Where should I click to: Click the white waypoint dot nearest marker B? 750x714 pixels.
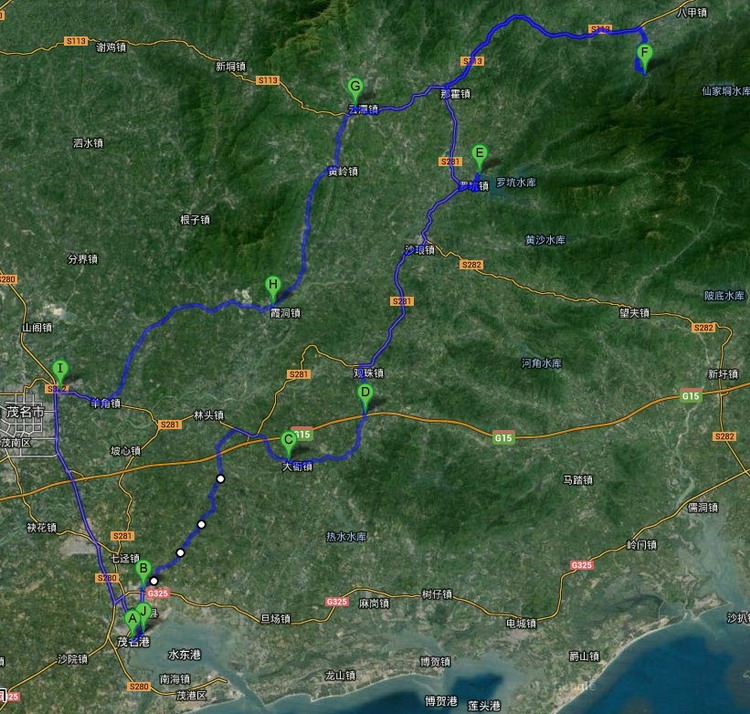(154, 580)
